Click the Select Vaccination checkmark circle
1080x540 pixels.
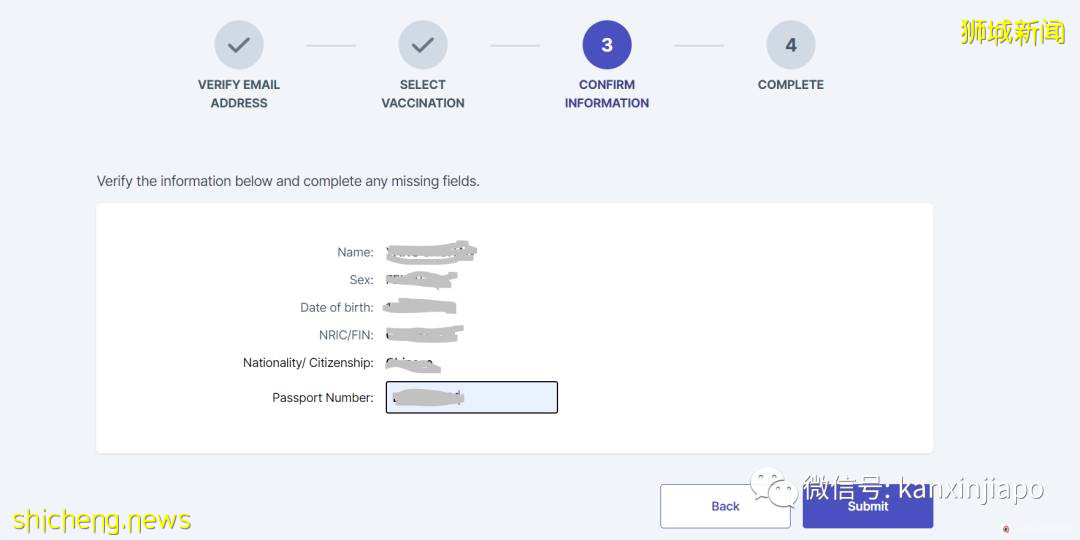(423, 45)
